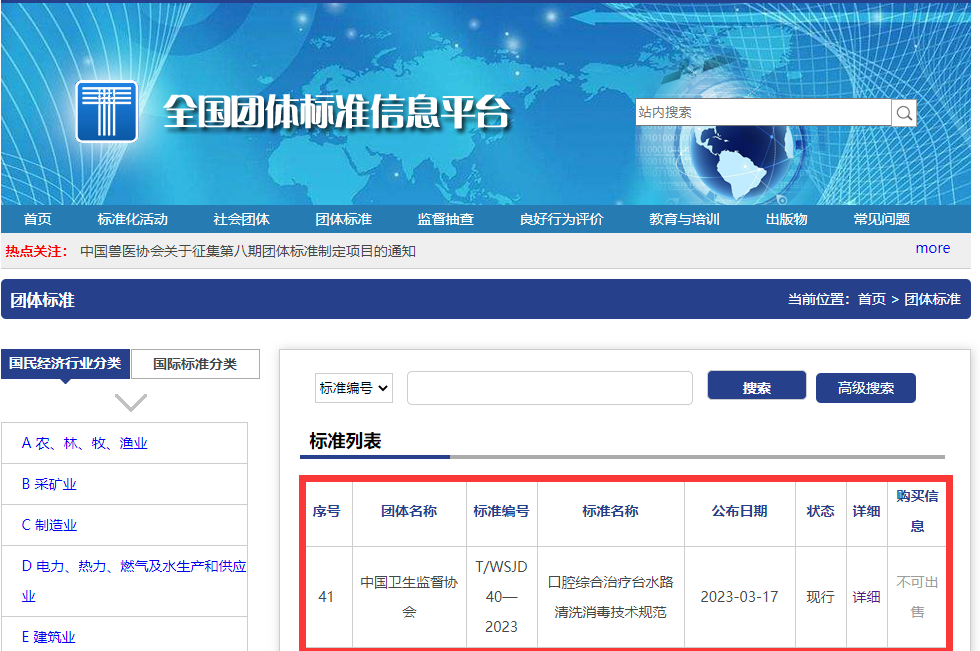980x651 pixels.
Task: Click 团体名称 column header
Action: pos(409,511)
